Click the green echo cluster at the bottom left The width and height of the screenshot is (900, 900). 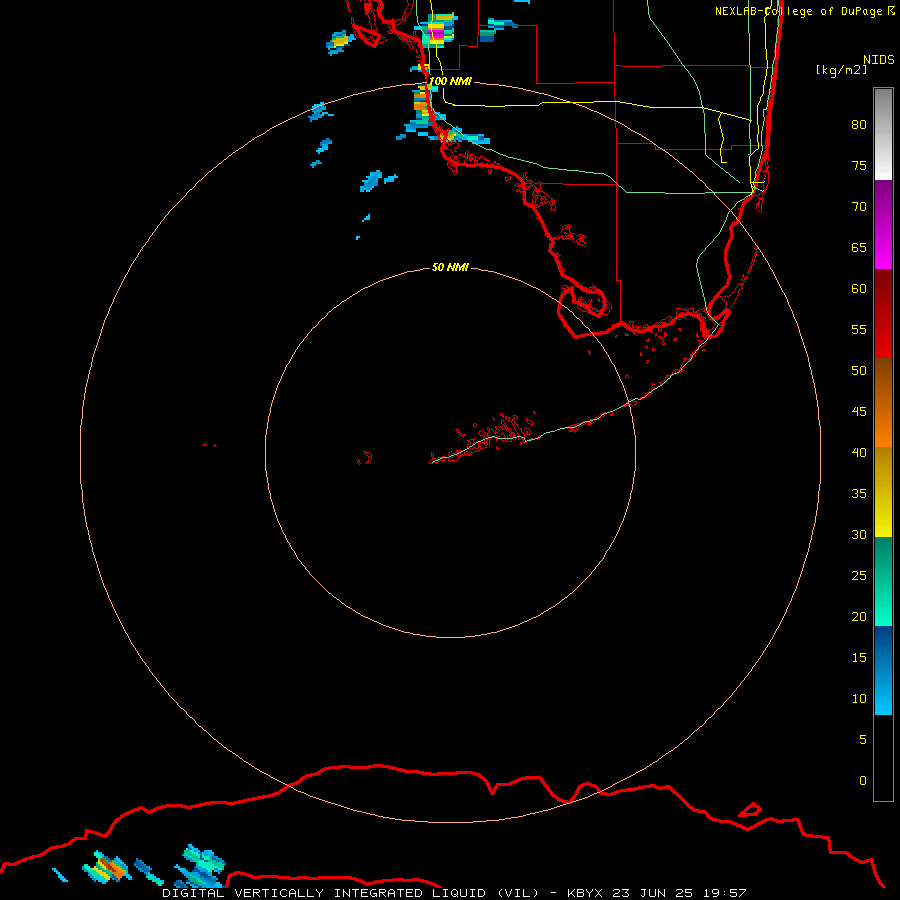click(201, 865)
